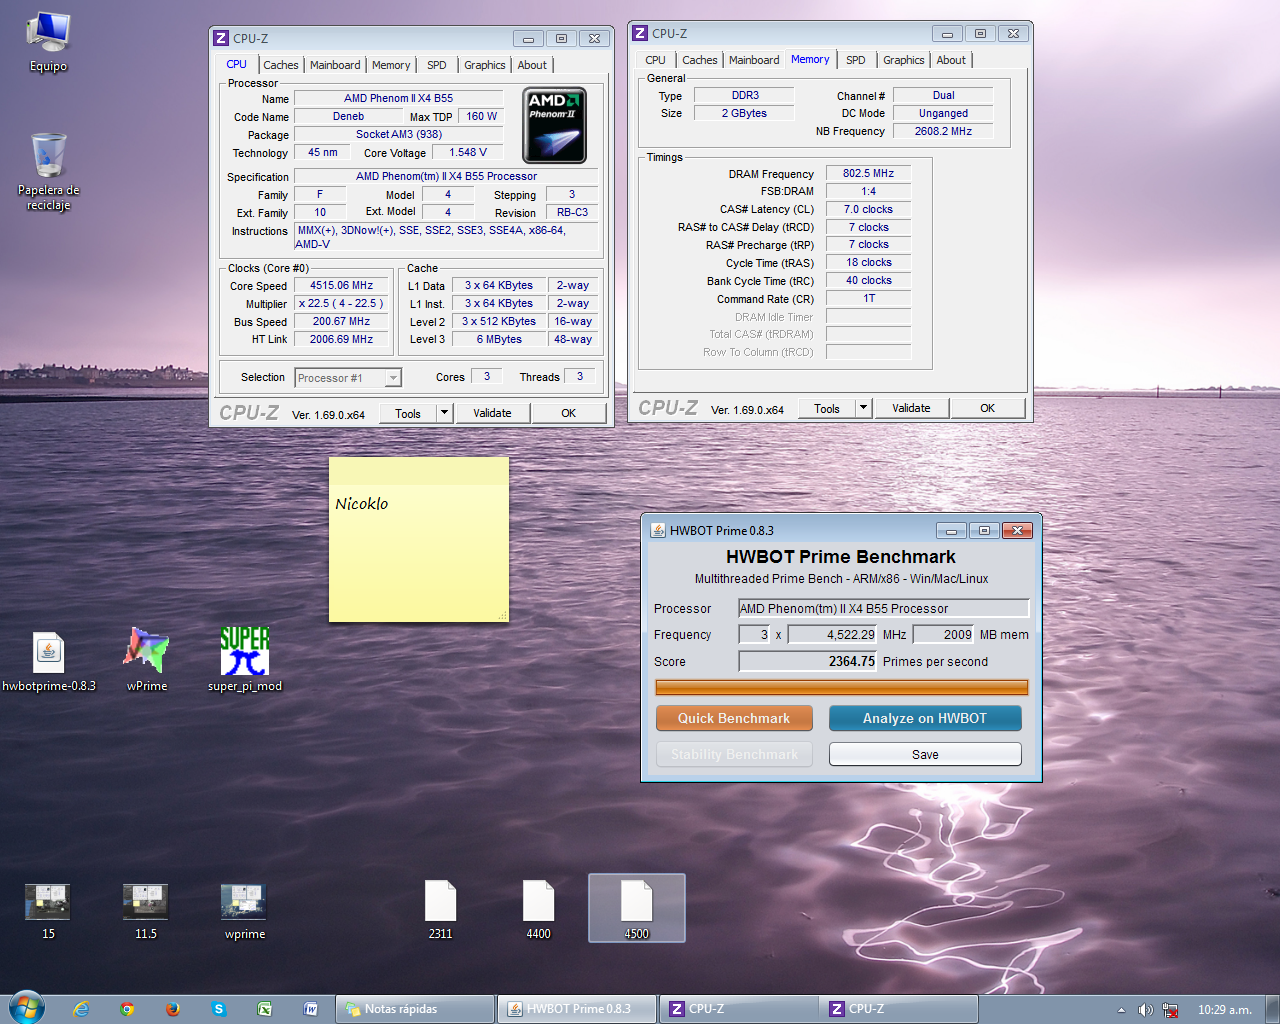Click the network icon in system tray
This screenshot has width=1280, height=1024.
pos(1170,1010)
